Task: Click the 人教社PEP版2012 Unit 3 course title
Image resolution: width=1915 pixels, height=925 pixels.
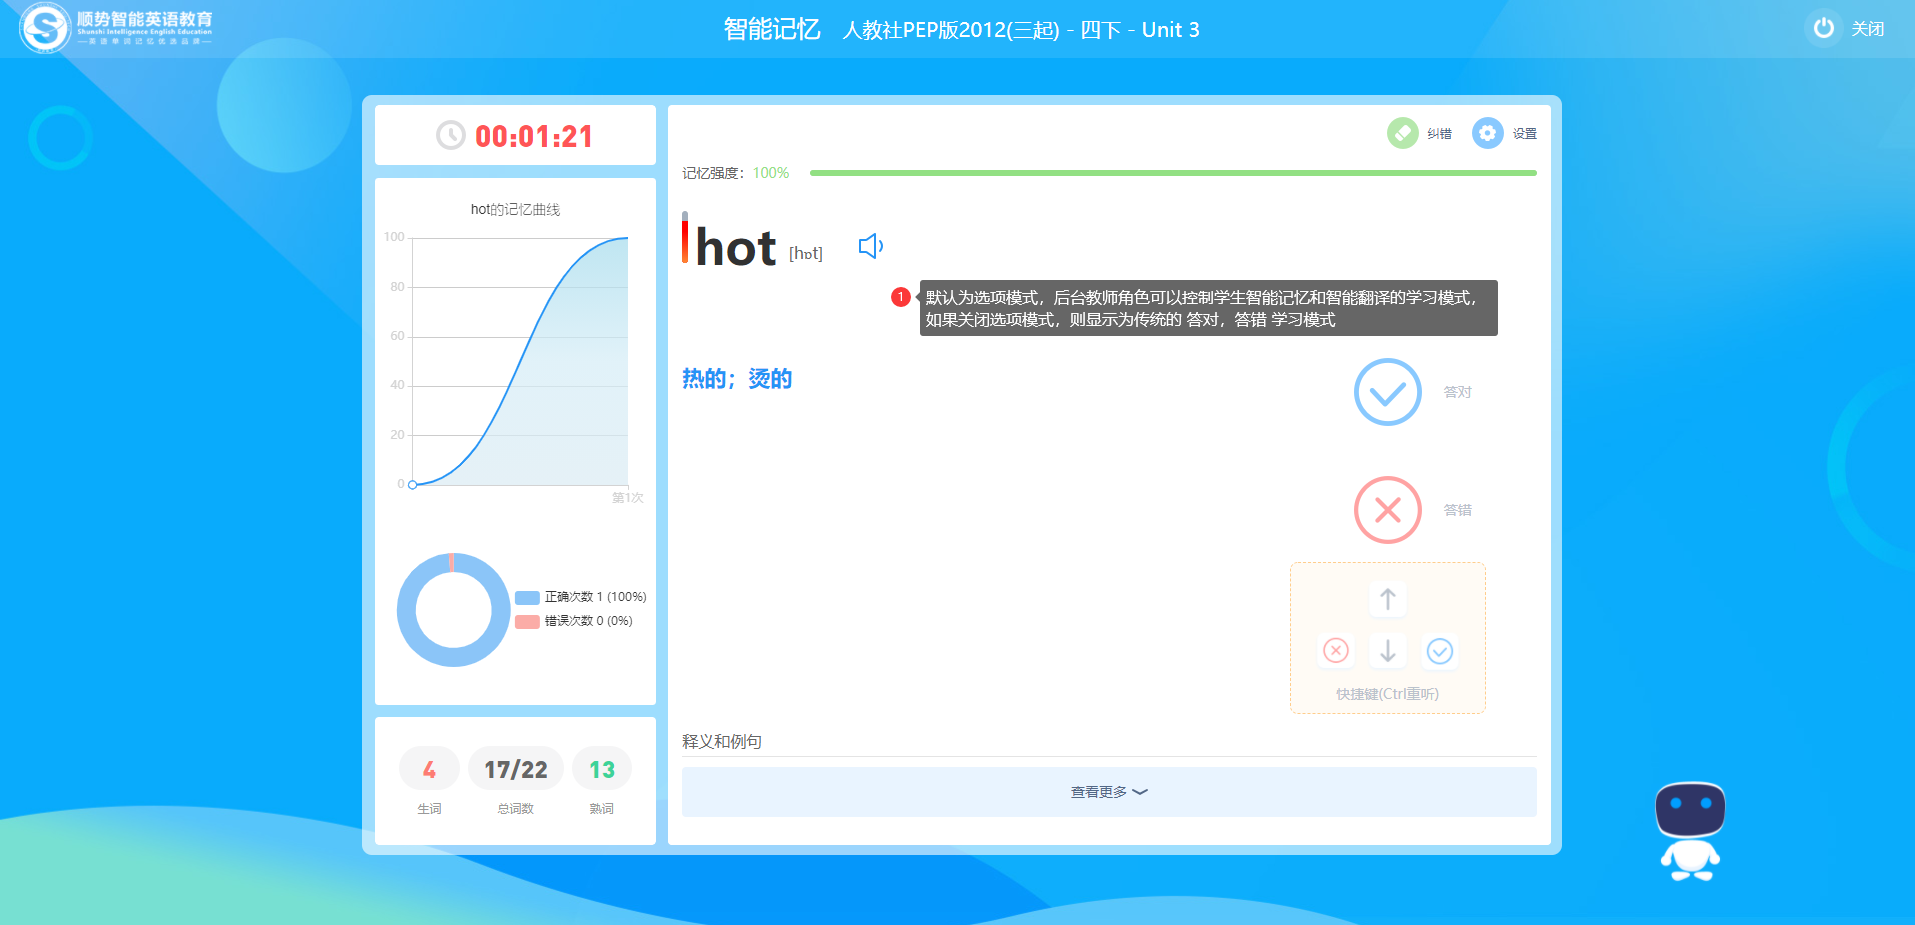Action: 1021,30
